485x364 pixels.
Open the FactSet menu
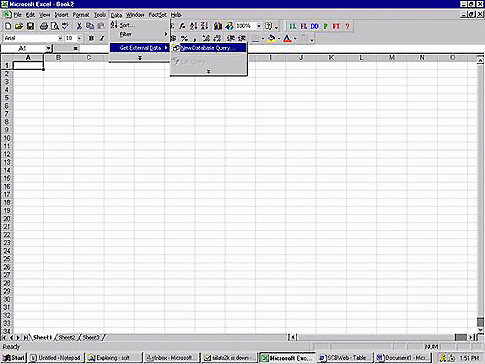point(157,15)
